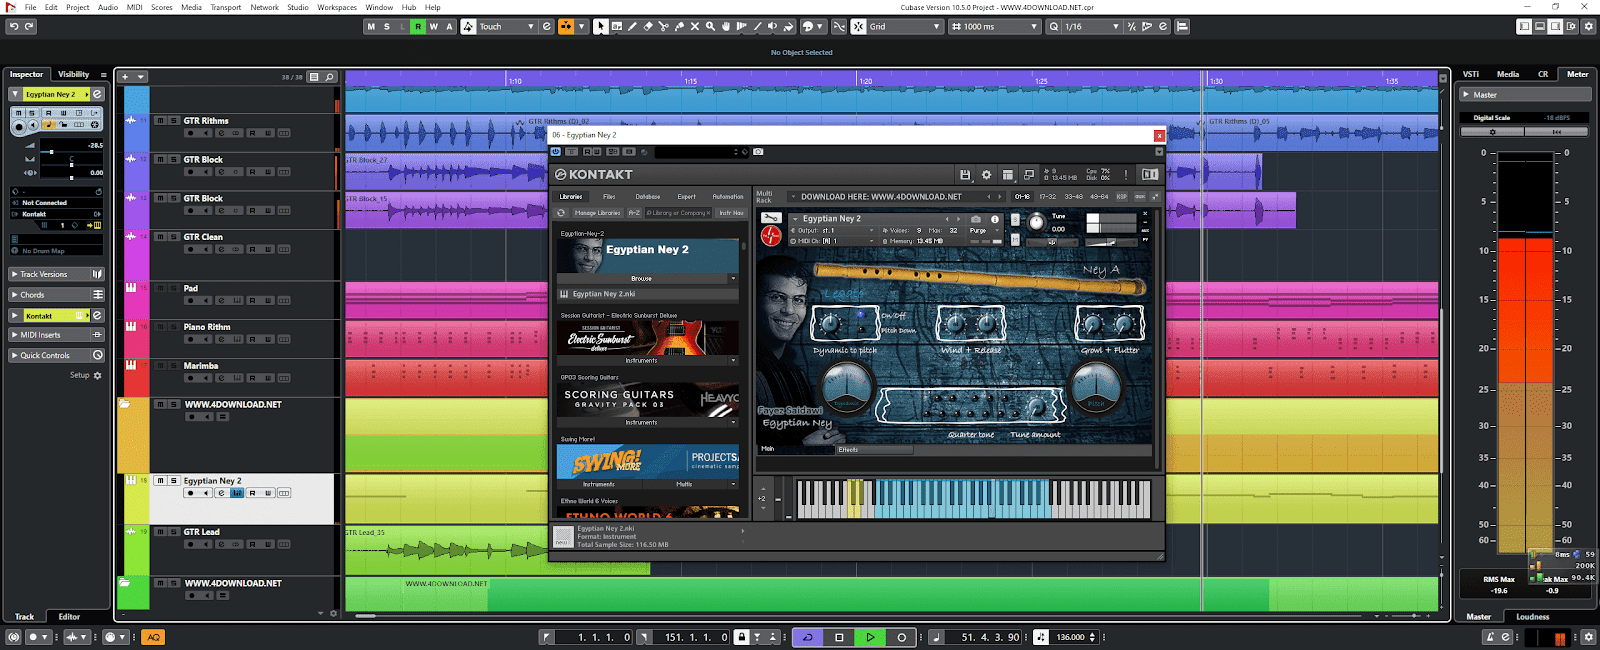Solo the Marimba track
Viewport: 1600px width, 650px height.
(x=173, y=366)
